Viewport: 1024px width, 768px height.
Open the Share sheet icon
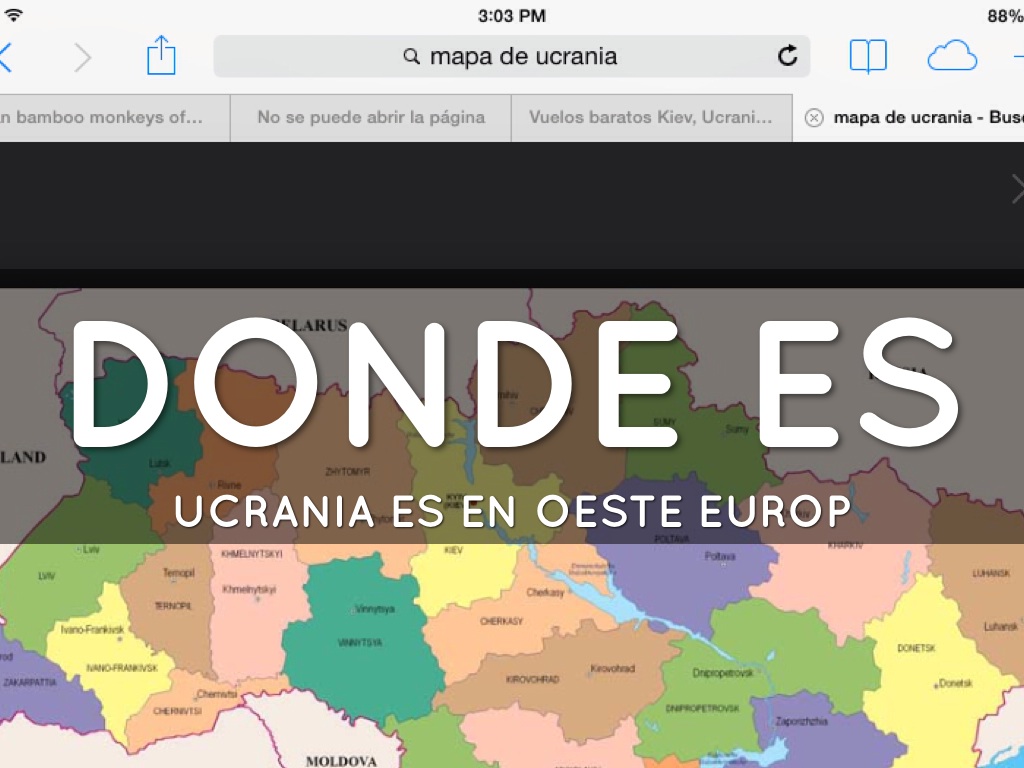(161, 56)
